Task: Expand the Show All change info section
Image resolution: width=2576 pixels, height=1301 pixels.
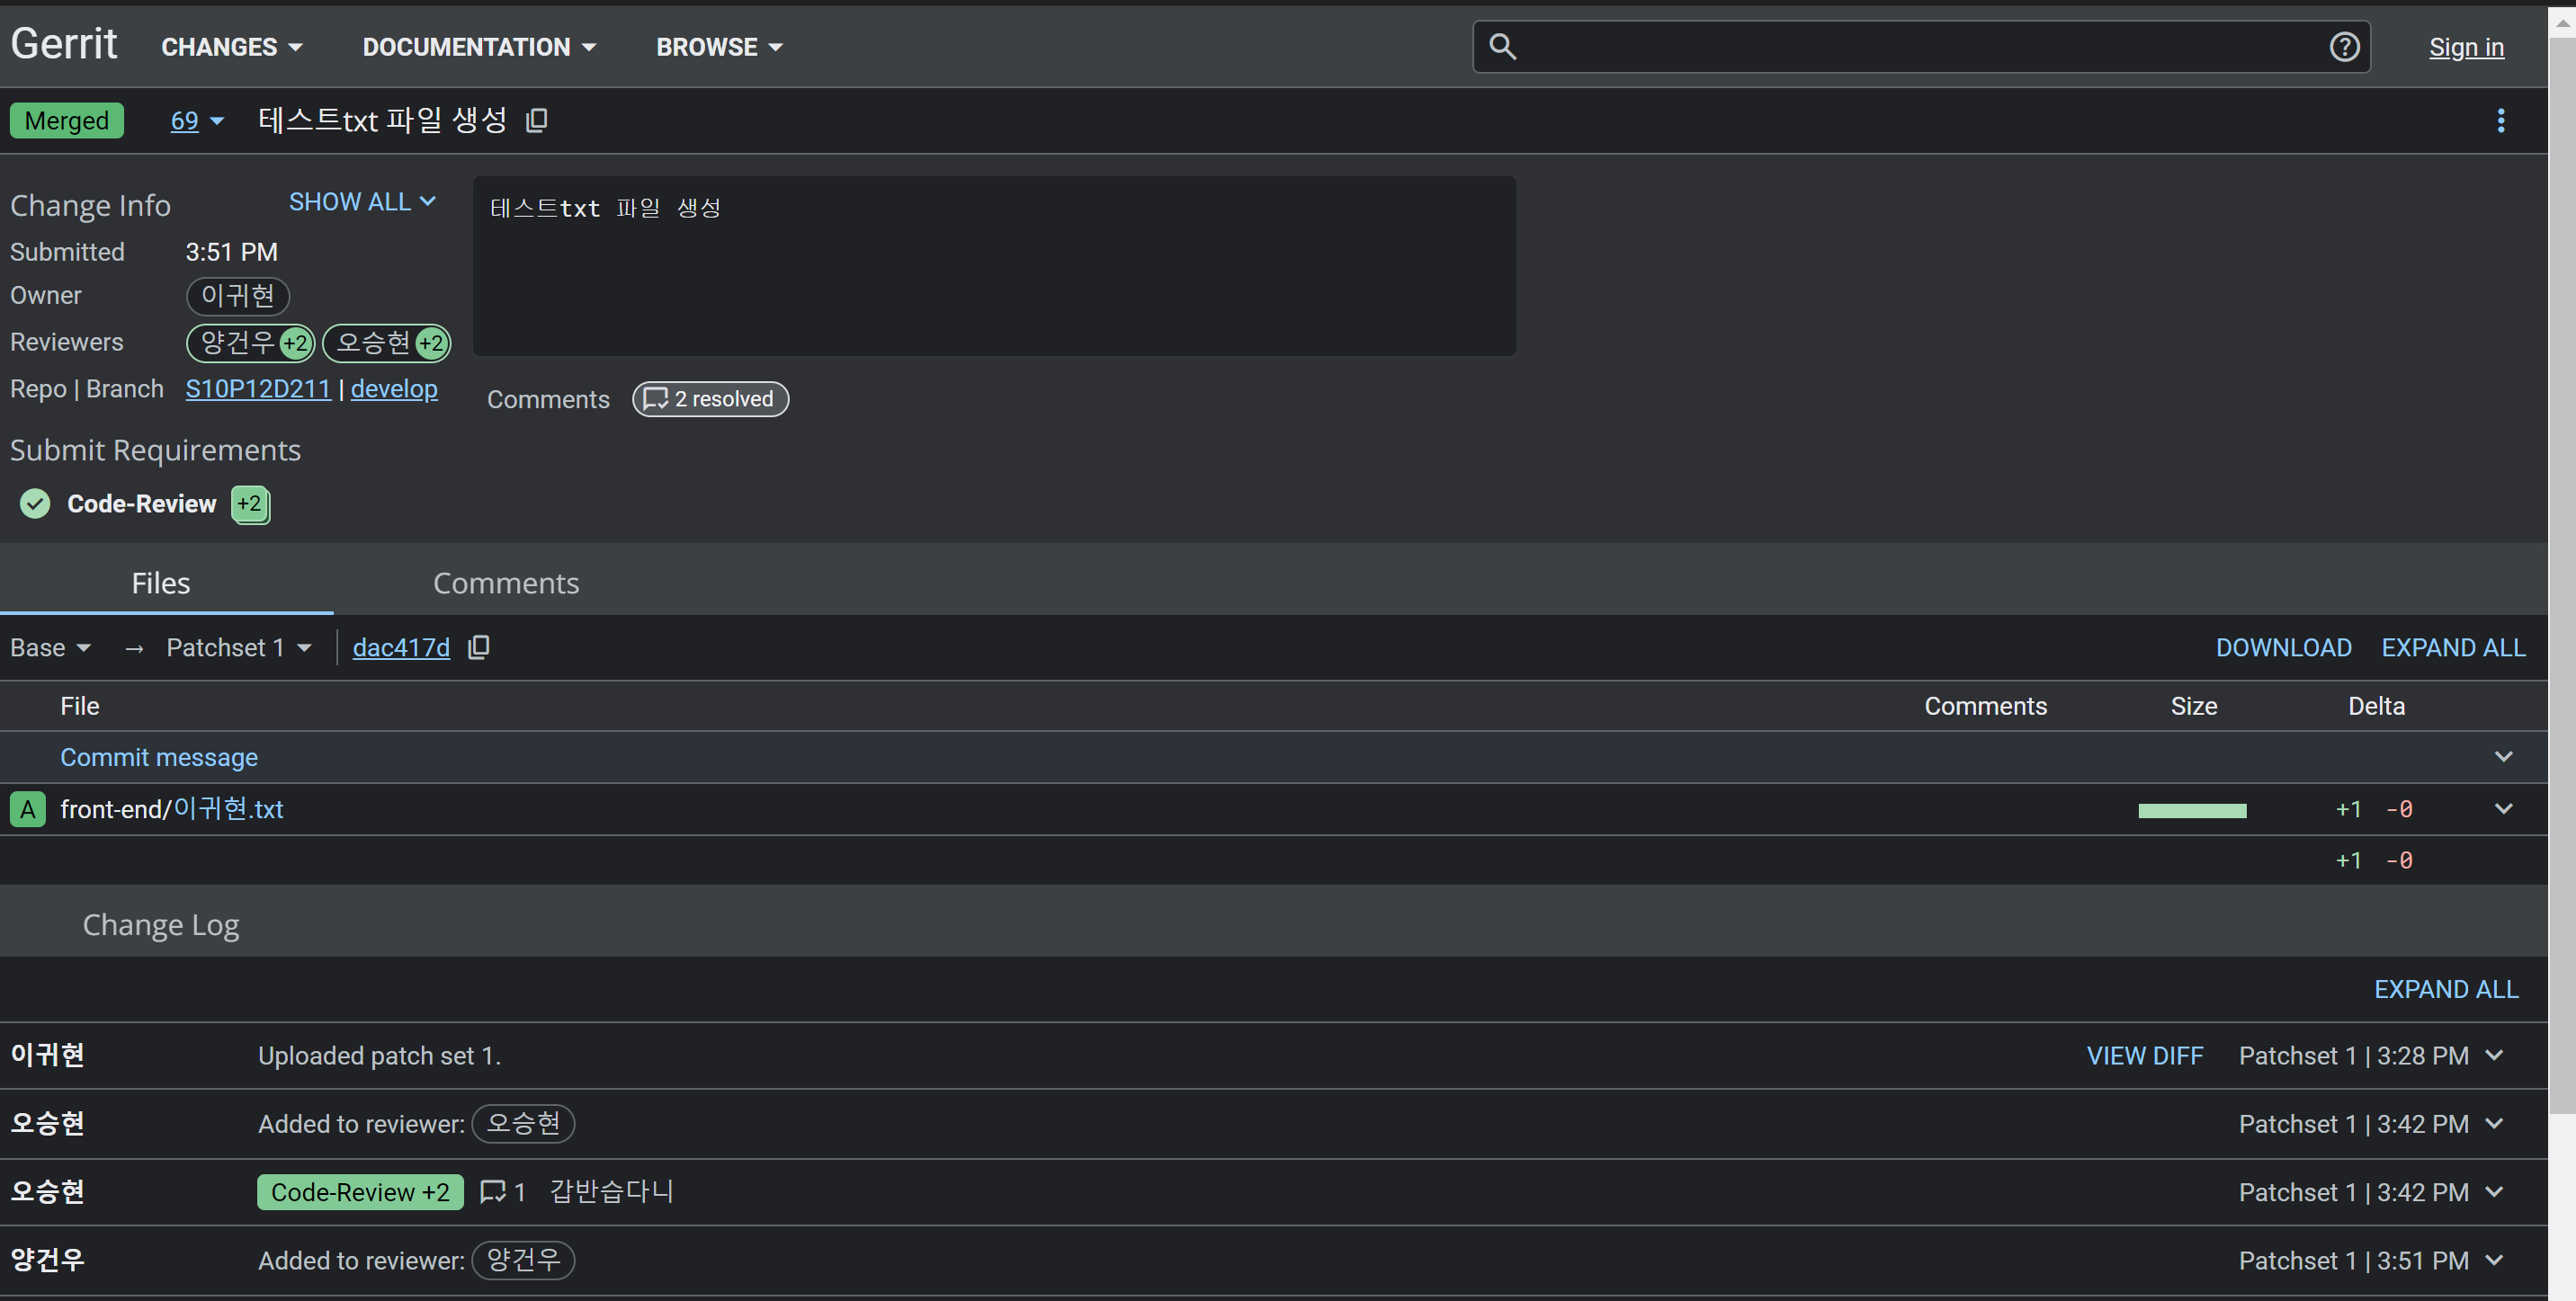Action: [362, 202]
